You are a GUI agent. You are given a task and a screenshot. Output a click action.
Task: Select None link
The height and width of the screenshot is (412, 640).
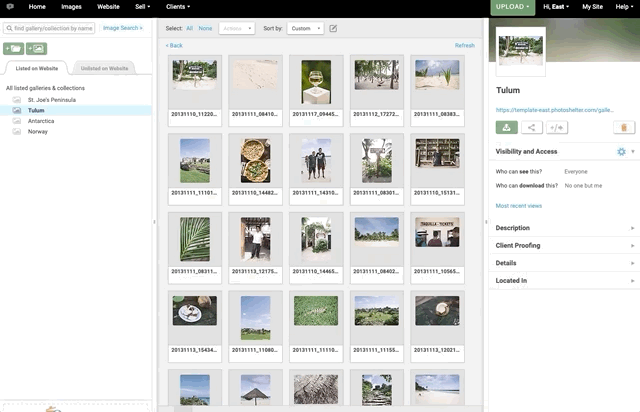205,28
